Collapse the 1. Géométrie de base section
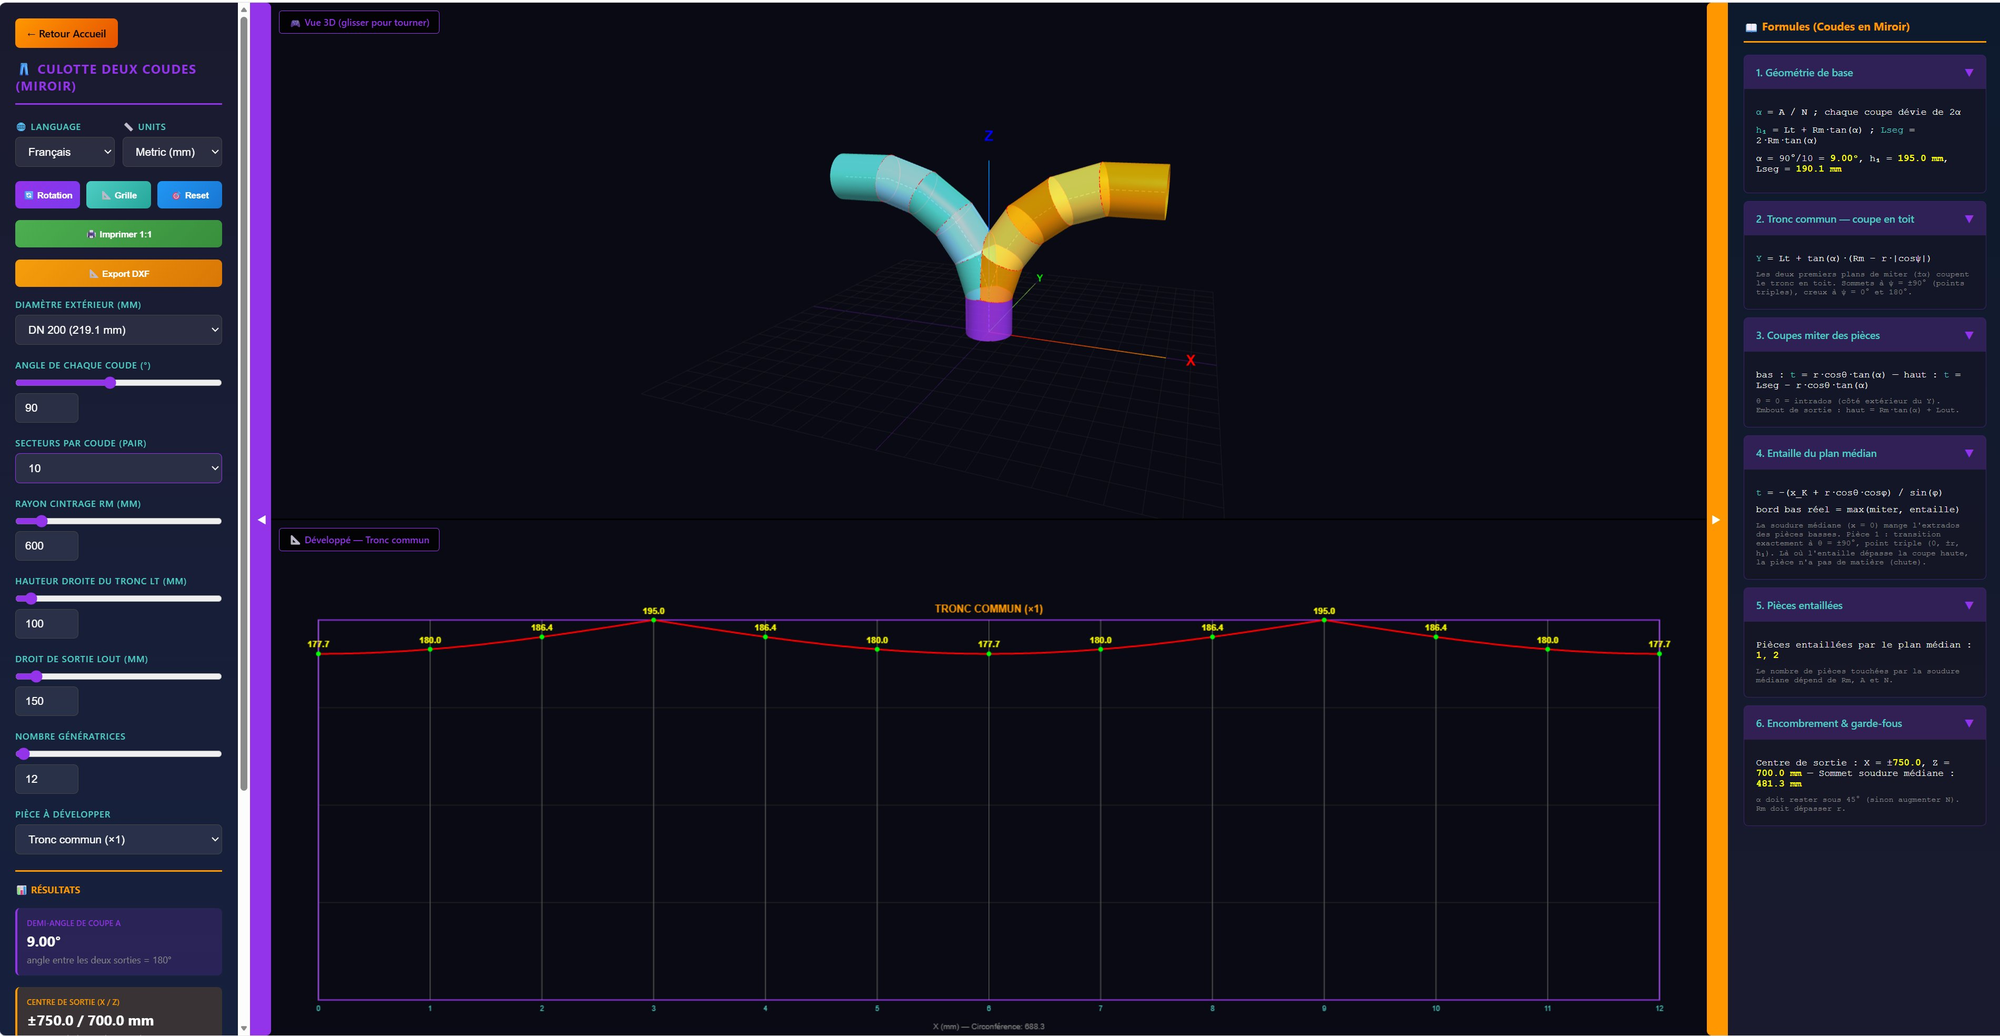The height and width of the screenshot is (1036, 2000). (x=1864, y=73)
